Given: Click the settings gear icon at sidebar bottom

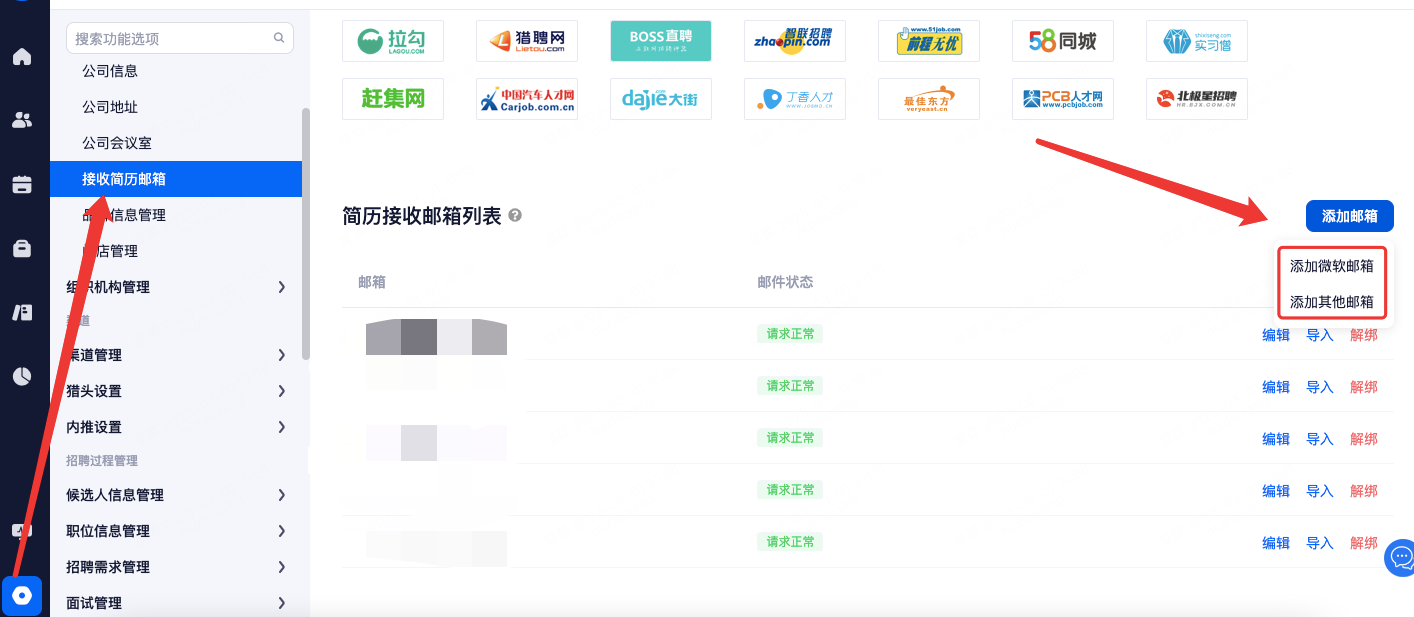Looking at the screenshot, I should (x=21, y=596).
